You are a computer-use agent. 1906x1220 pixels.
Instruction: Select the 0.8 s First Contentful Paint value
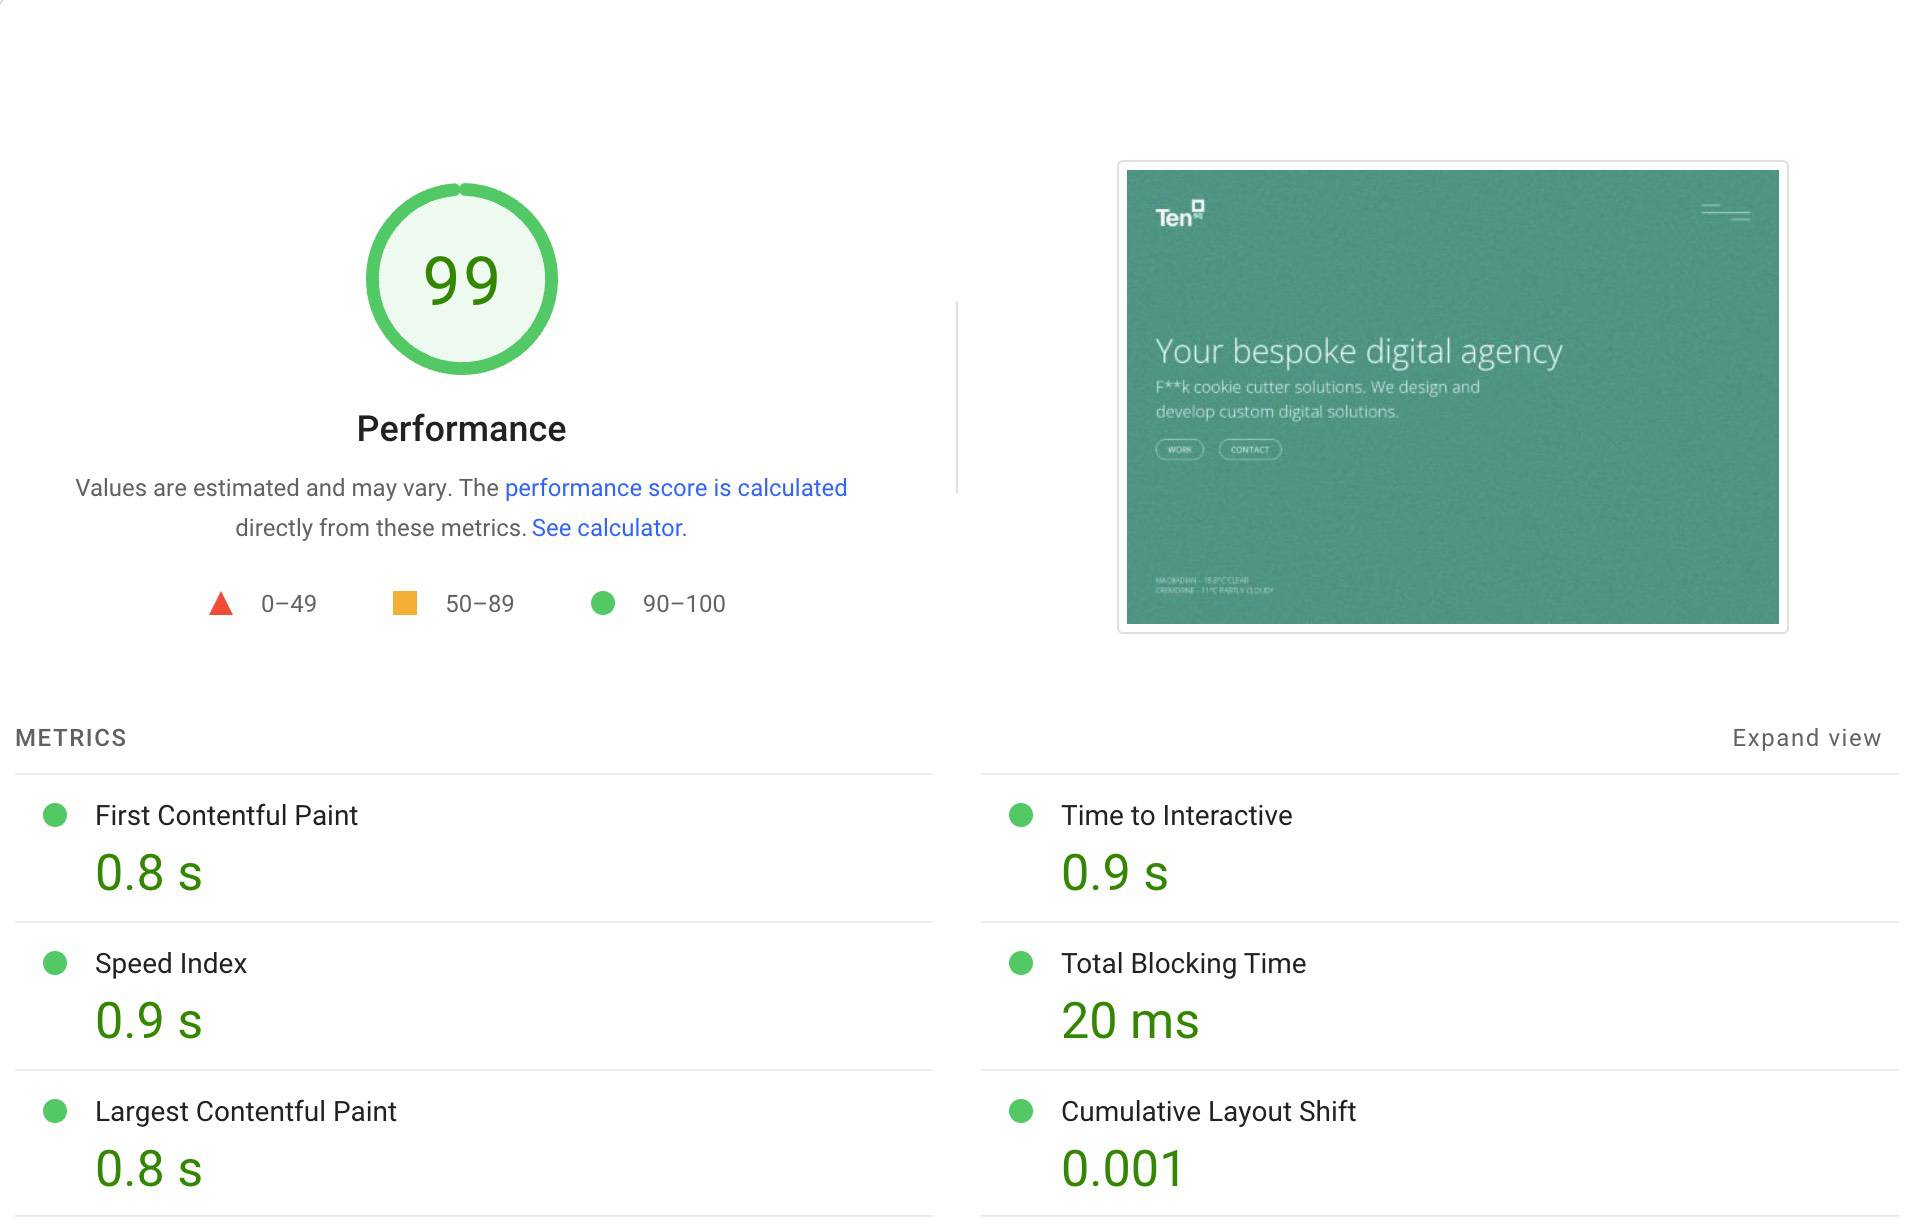(148, 873)
